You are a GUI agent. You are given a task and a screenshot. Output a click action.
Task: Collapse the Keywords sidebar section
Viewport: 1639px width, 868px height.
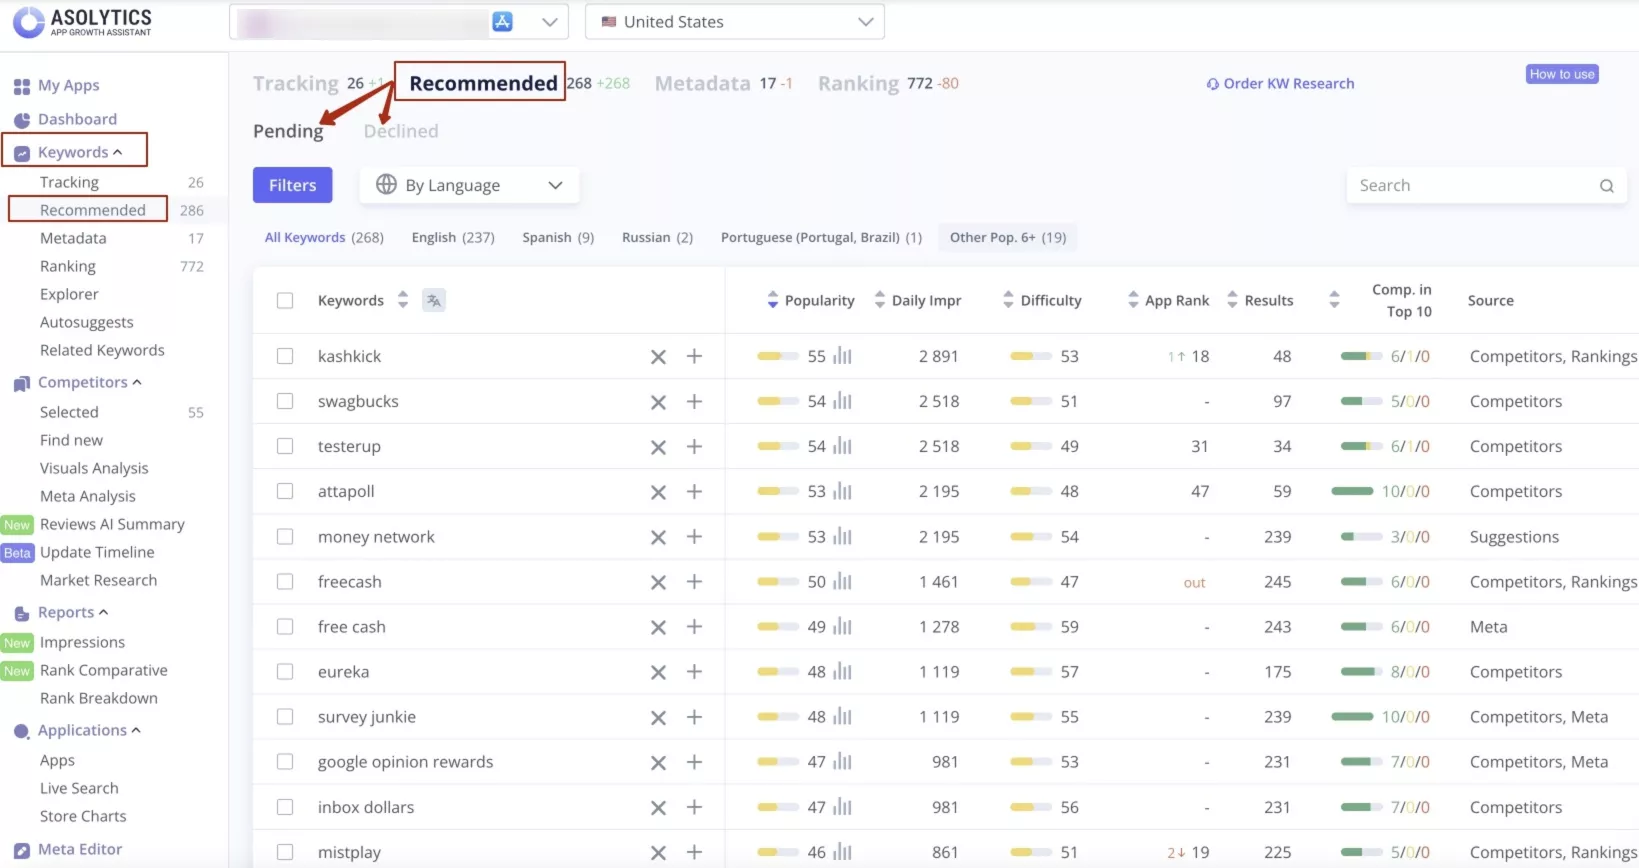coord(118,152)
